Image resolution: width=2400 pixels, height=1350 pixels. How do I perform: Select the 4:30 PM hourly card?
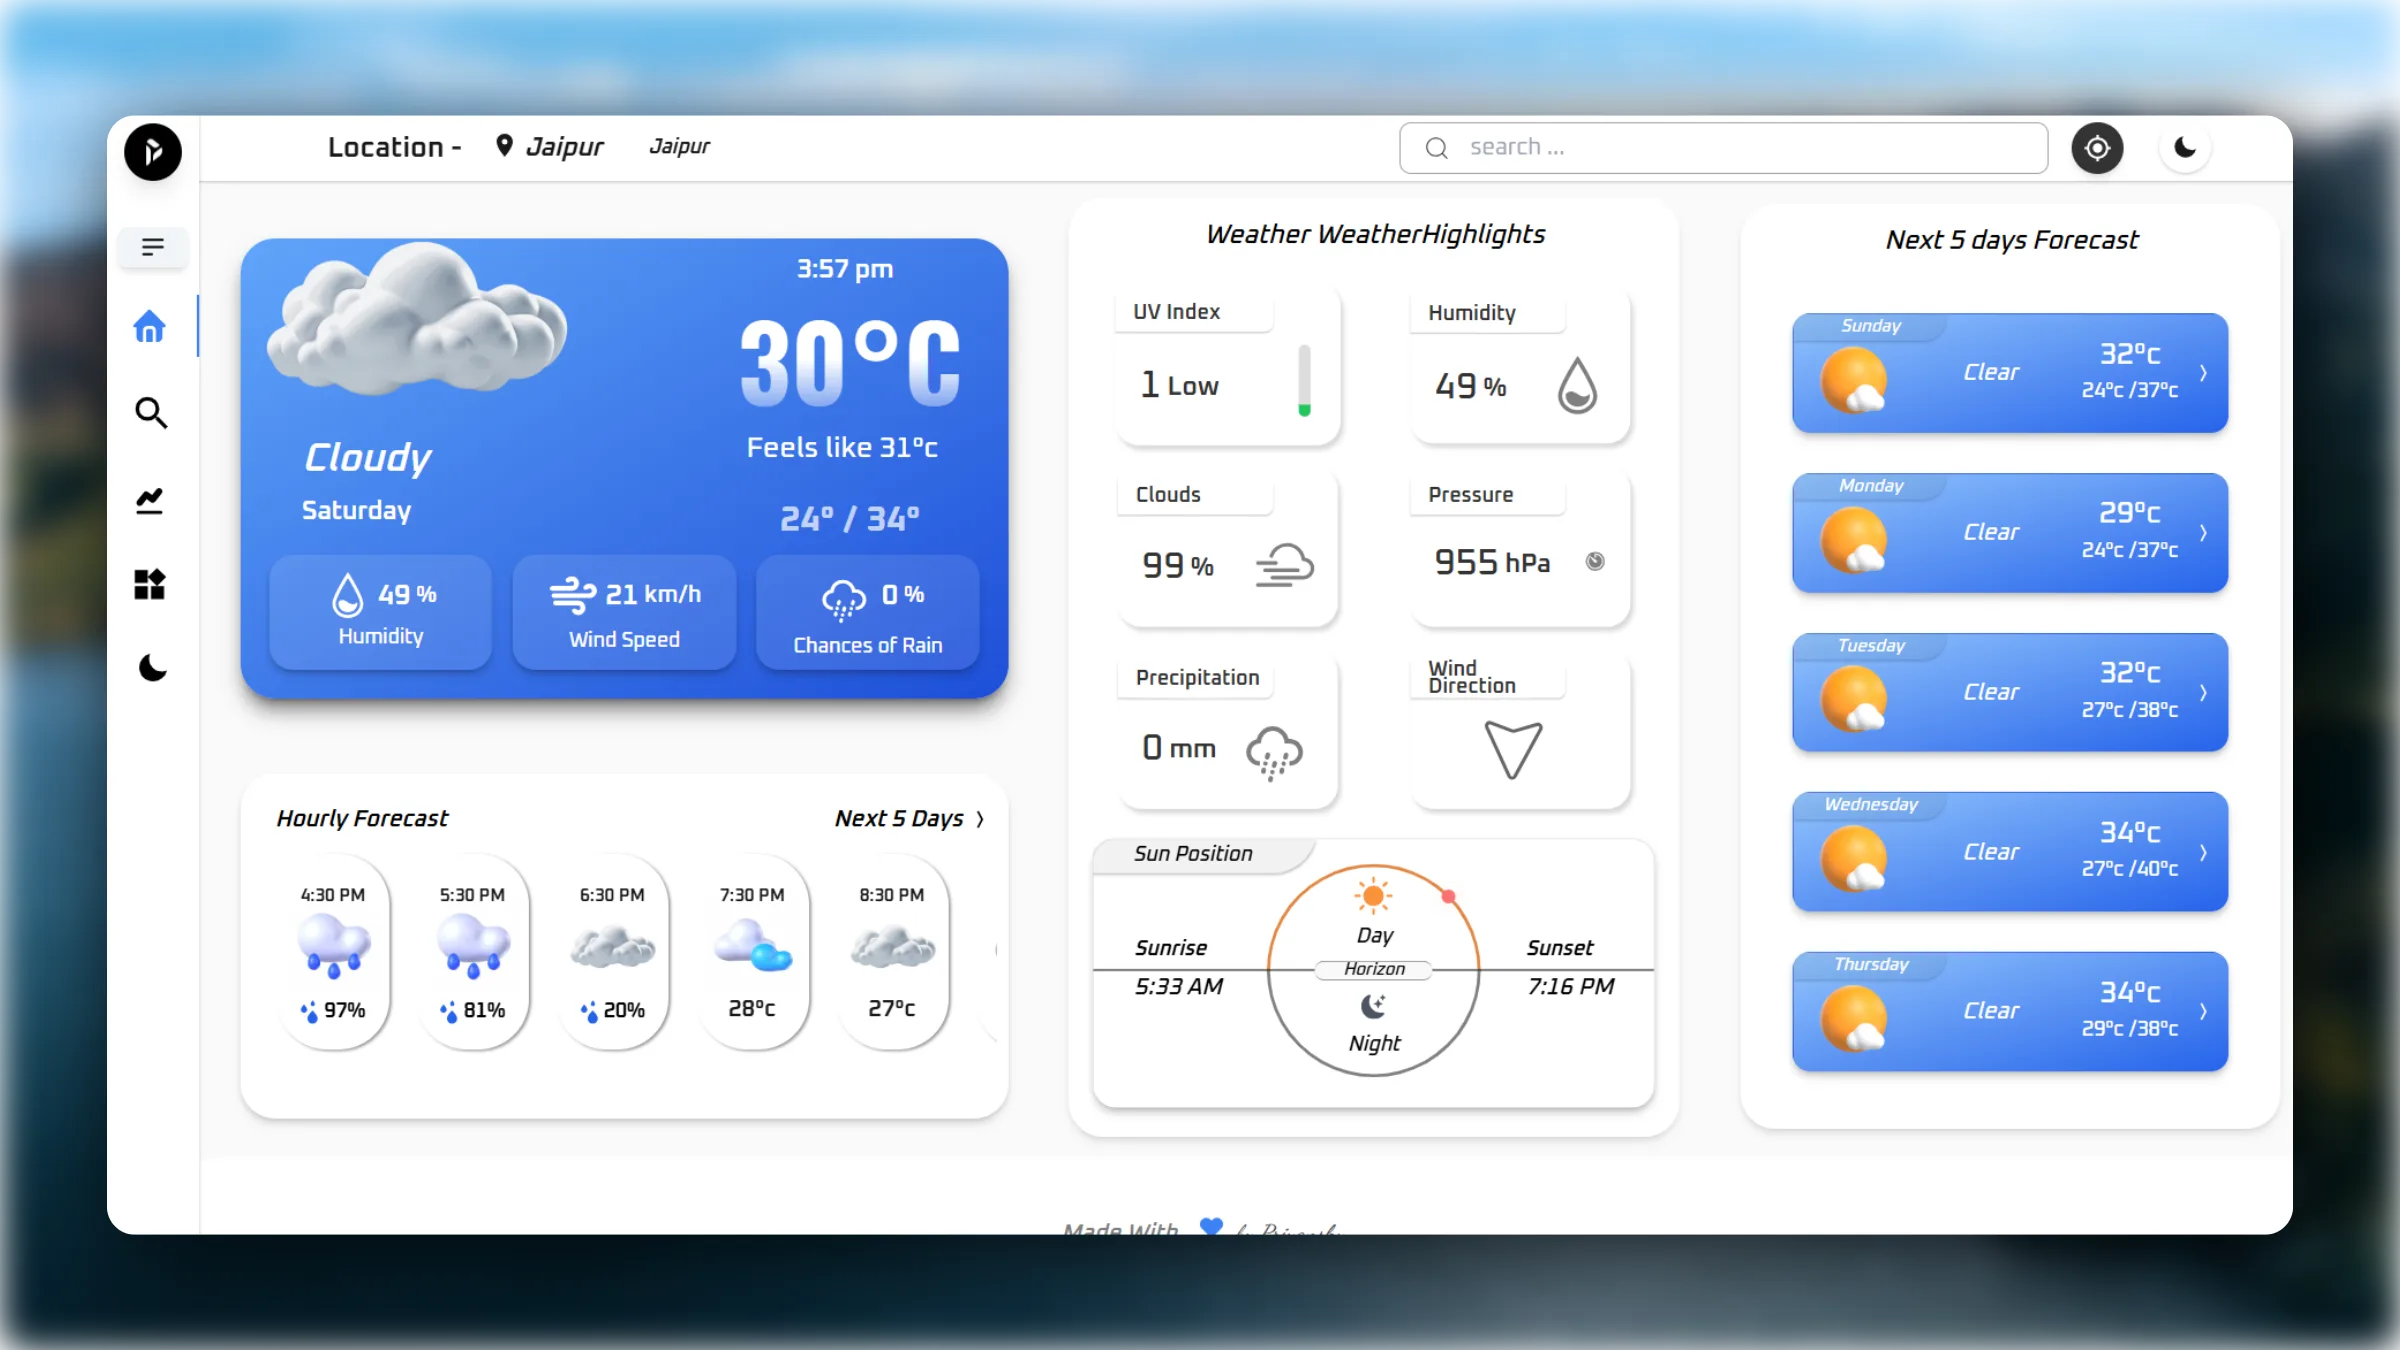[x=333, y=950]
